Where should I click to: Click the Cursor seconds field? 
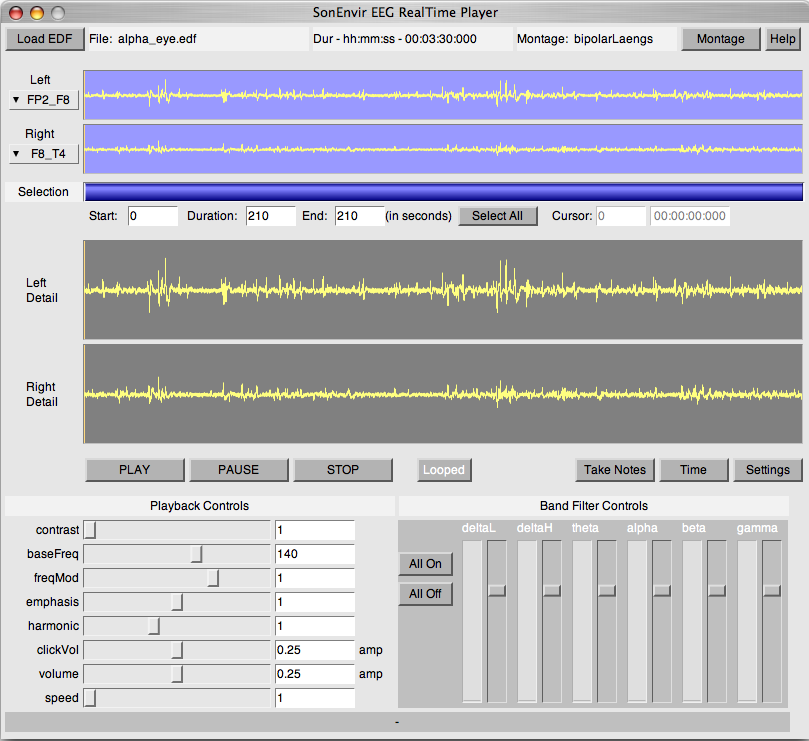pyautogui.click(x=621, y=216)
